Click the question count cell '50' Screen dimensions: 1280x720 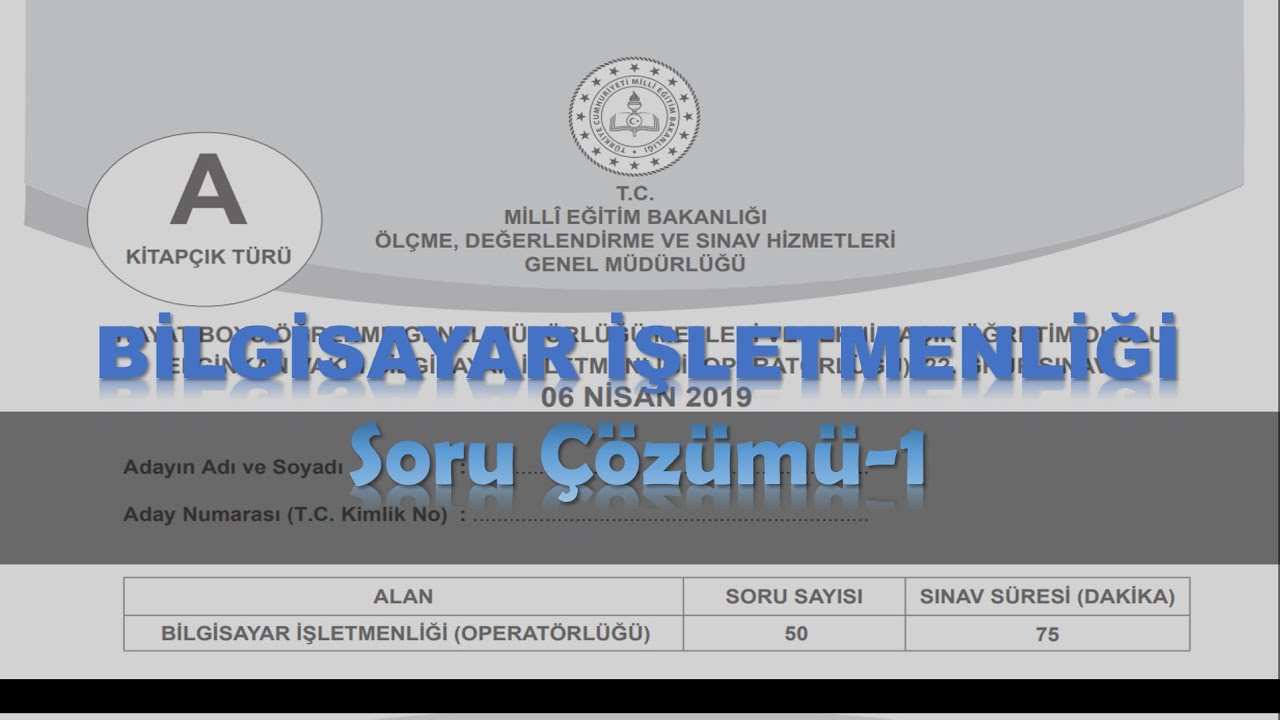(x=796, y=634)
